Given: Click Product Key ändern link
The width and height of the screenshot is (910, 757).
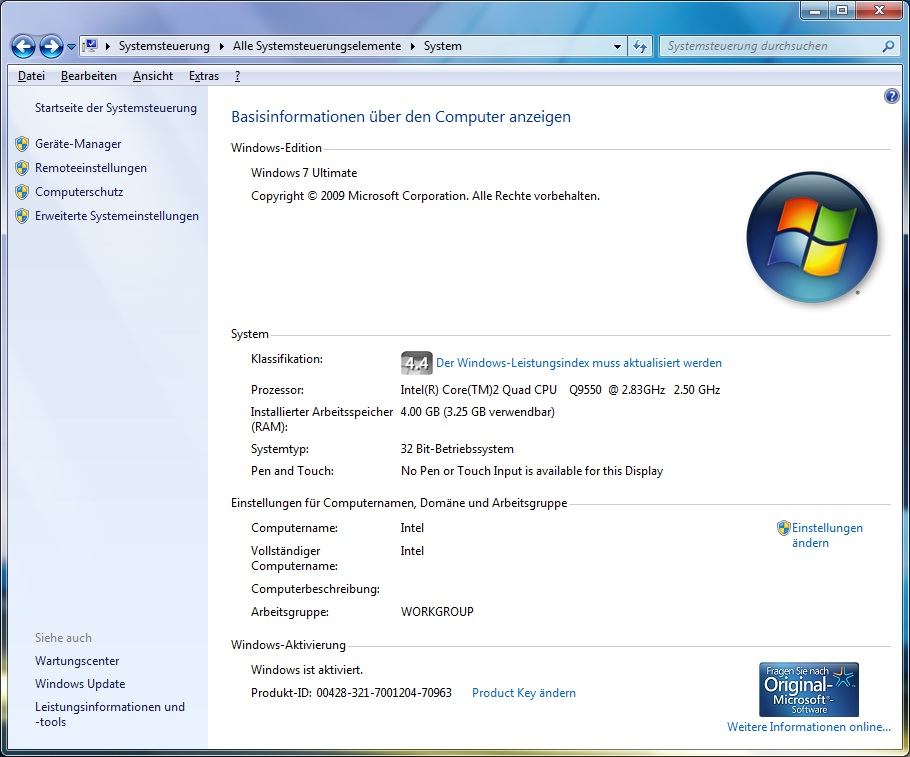Looking at the screenshot, I should click(523, 693).
